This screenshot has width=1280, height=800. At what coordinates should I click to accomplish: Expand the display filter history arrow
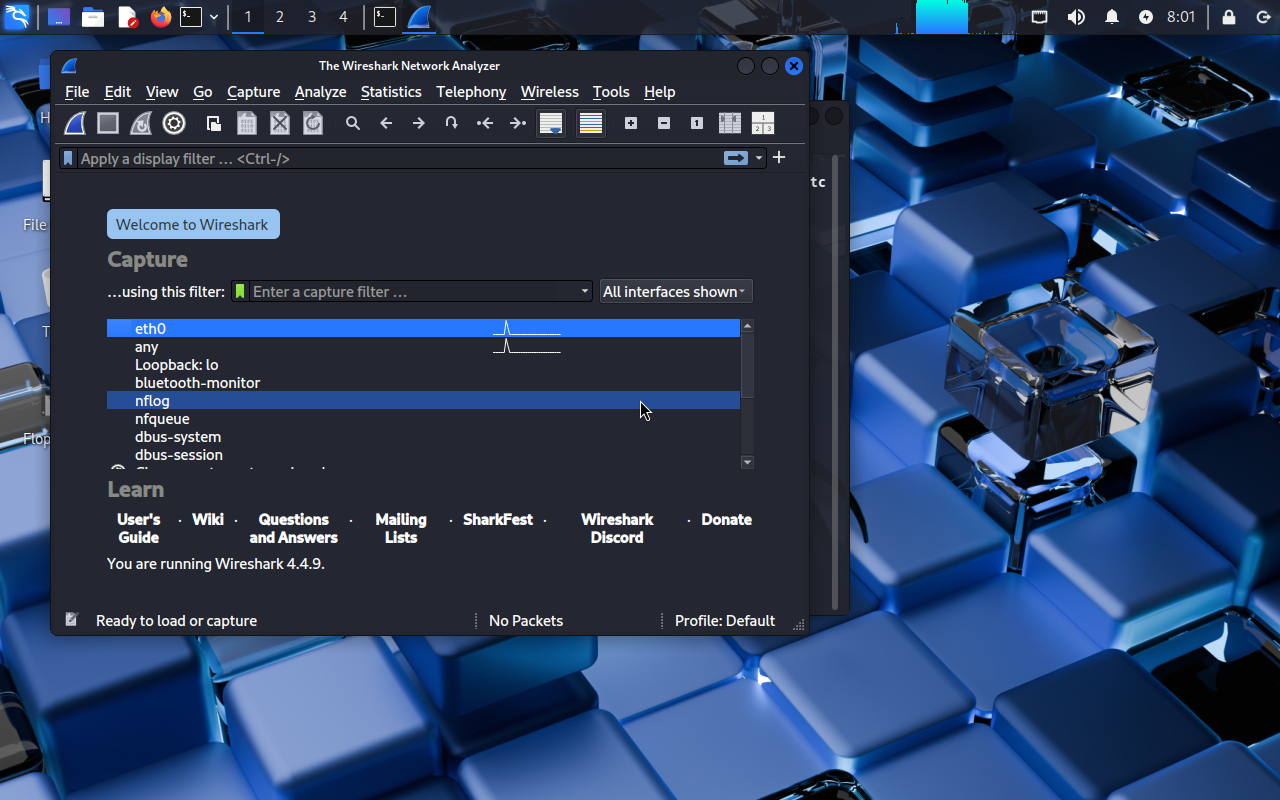(759, 158)
